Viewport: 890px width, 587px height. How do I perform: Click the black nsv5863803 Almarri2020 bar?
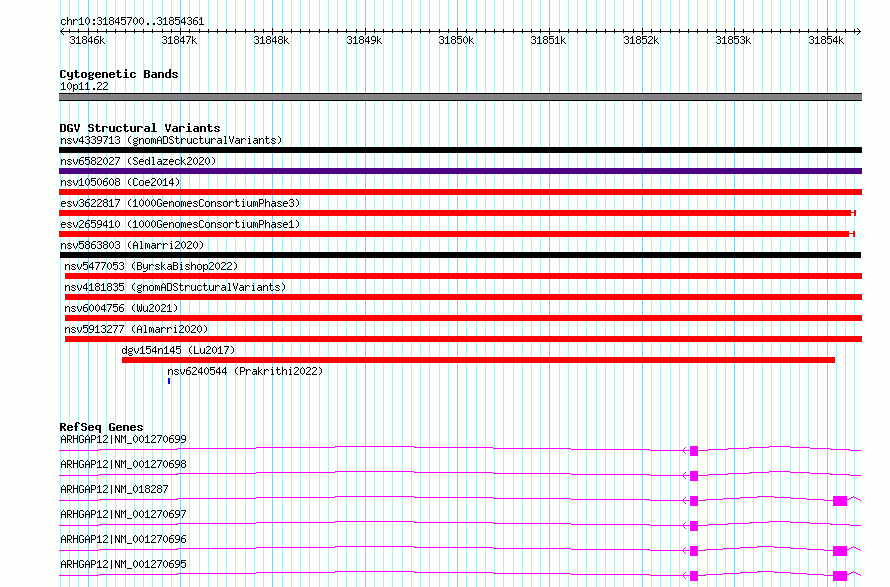460,255
